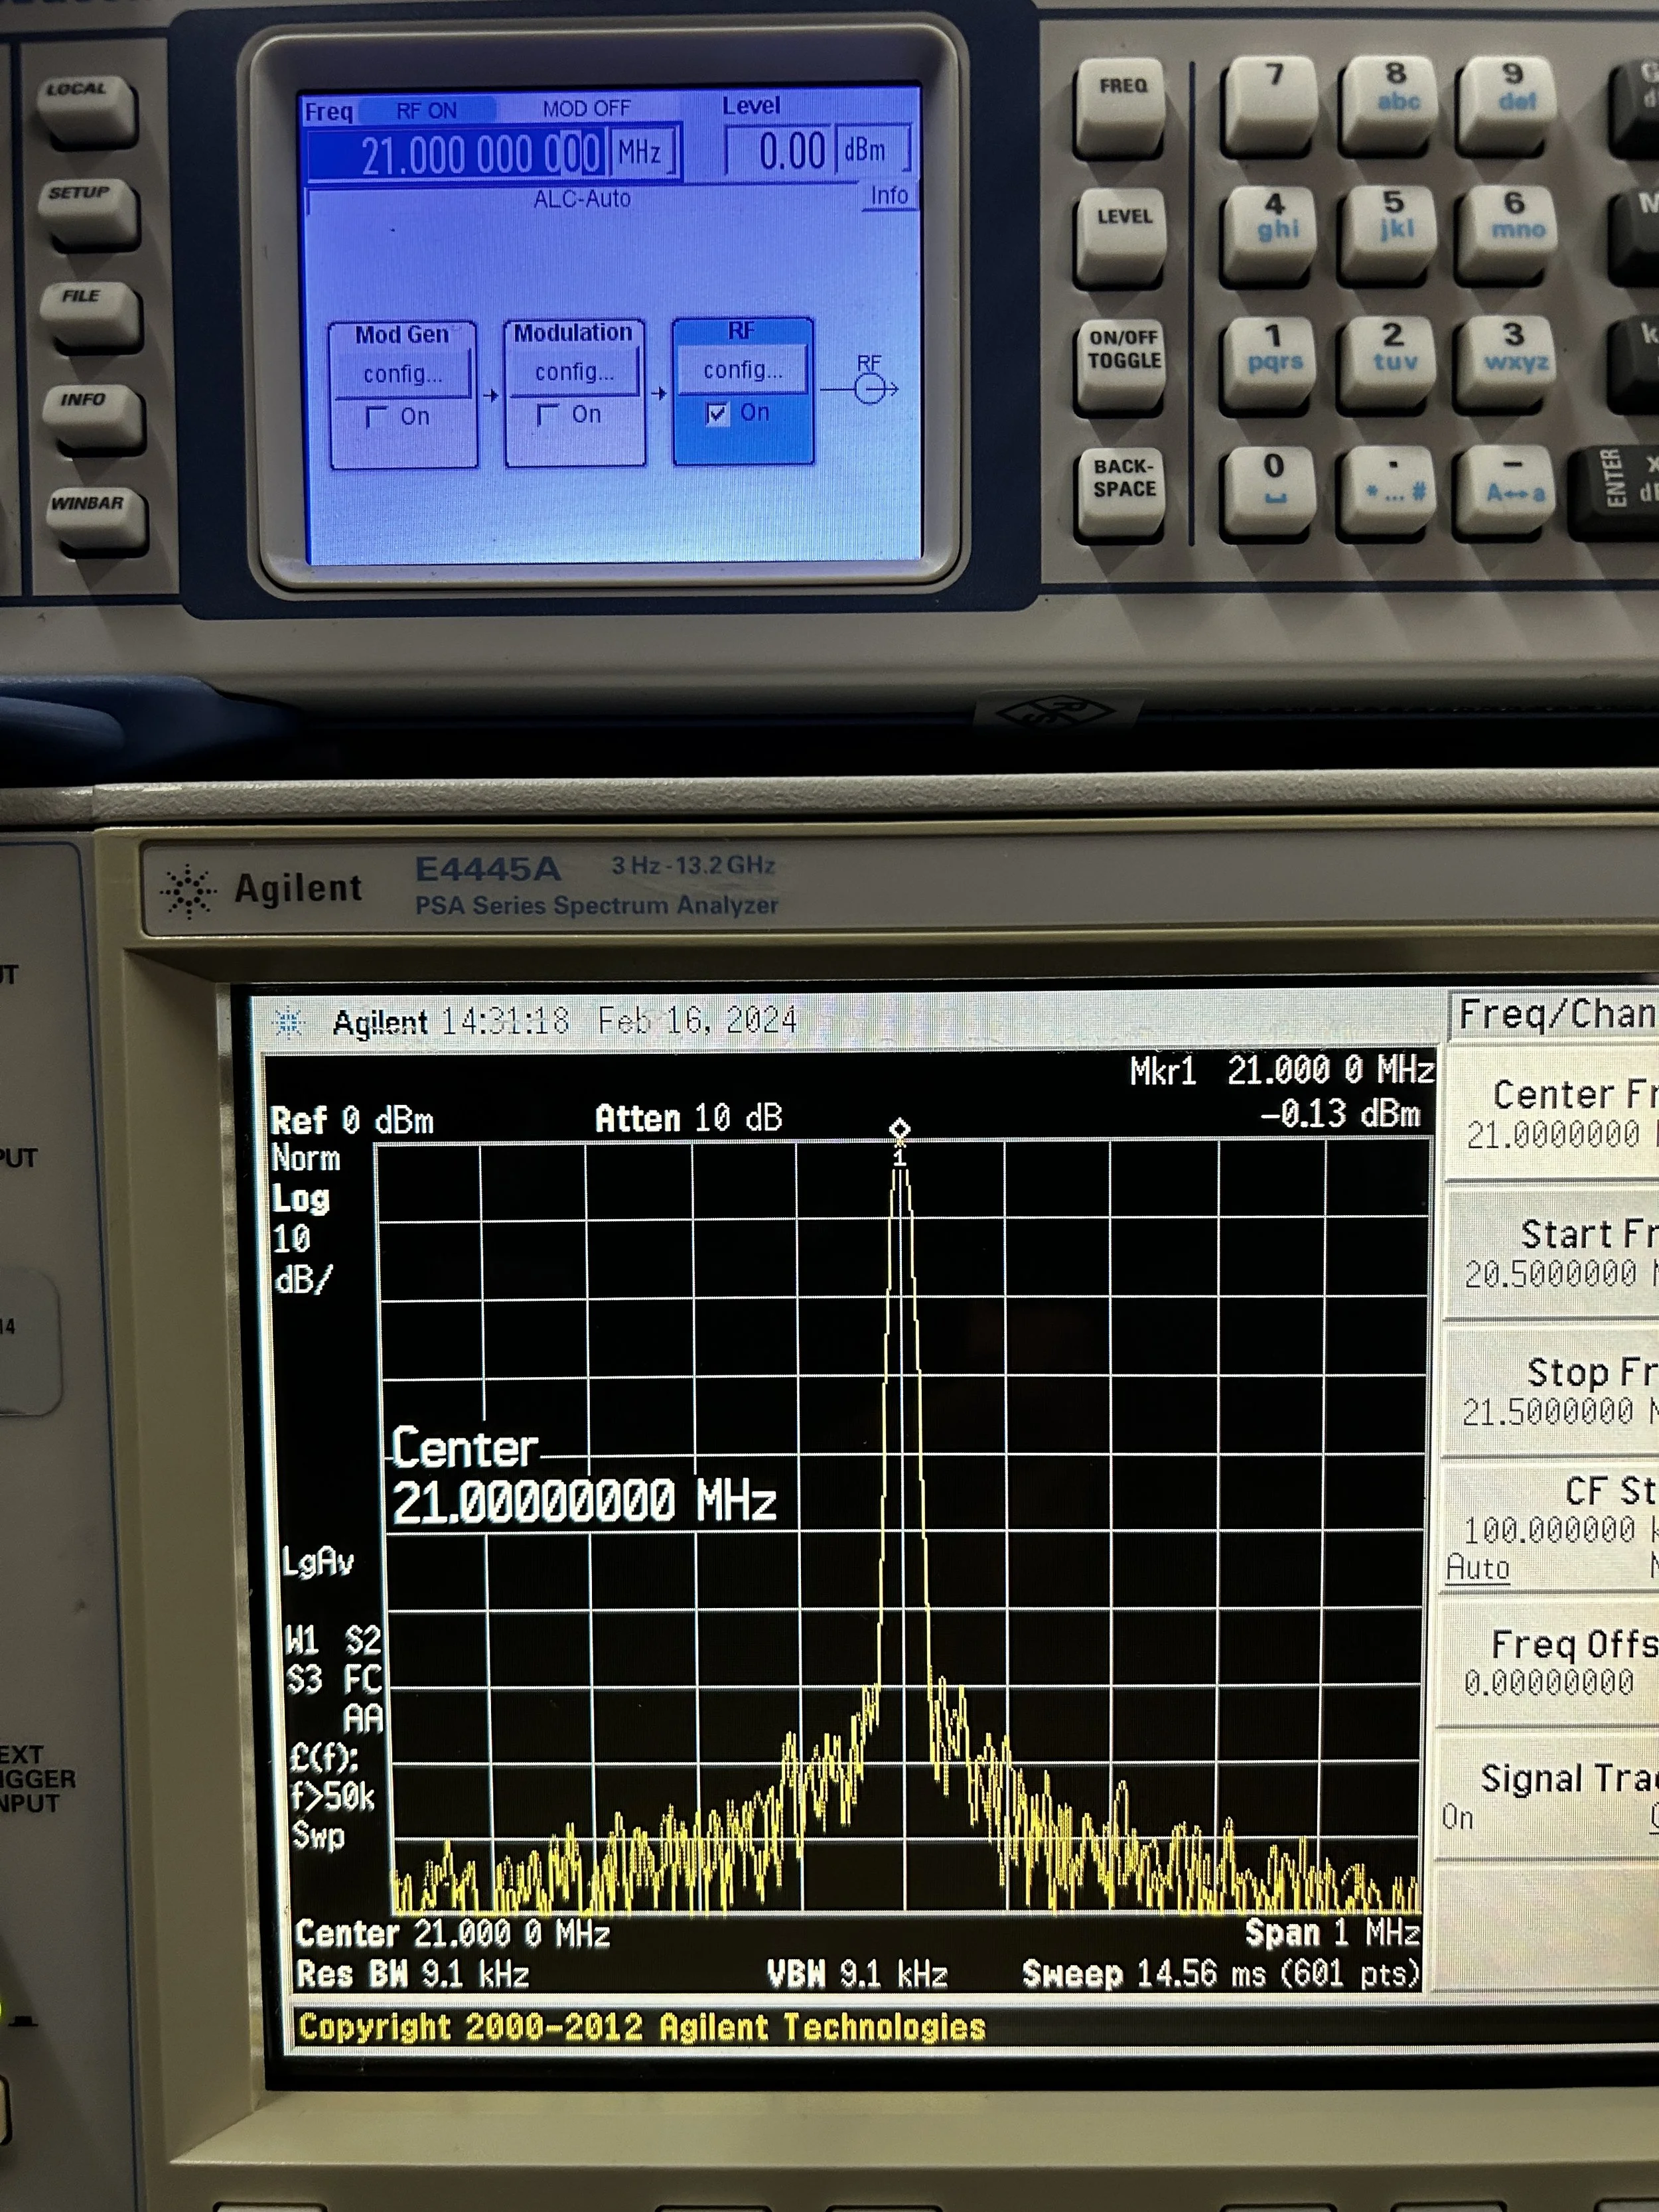Select the Start Freq softkey
The image size is (1659, 2212).
coord(1556,1252)
